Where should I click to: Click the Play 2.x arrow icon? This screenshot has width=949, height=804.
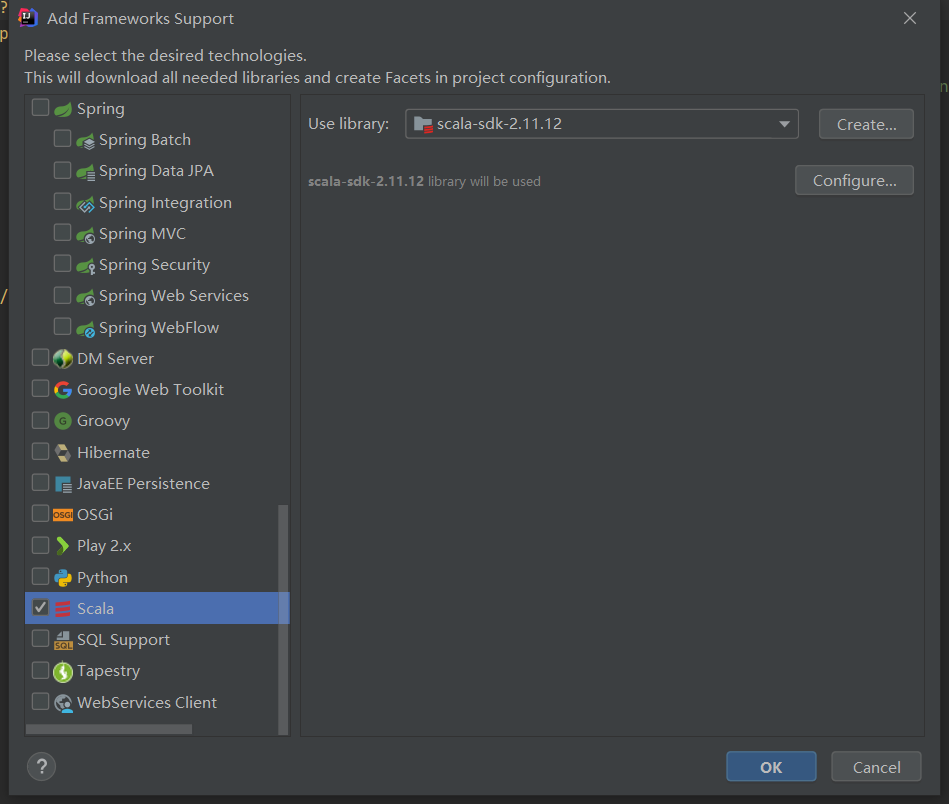point(62,546)
